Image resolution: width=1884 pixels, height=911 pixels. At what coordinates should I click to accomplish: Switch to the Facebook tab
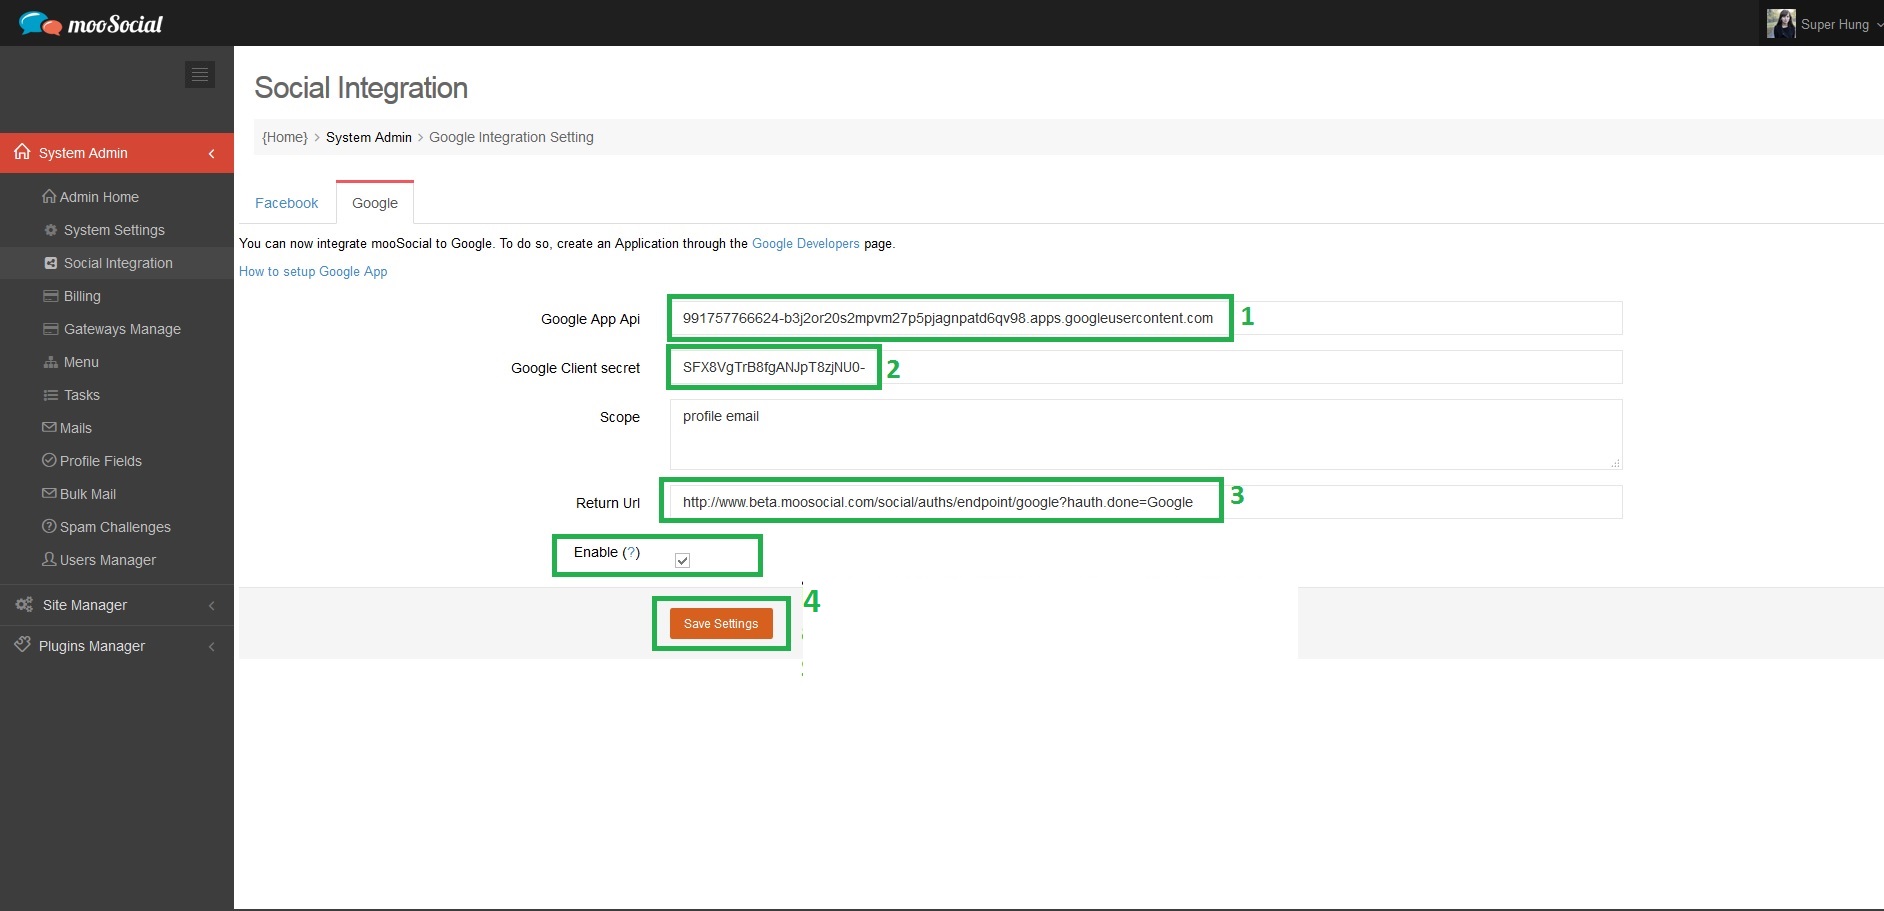click(x=286, y=203)
